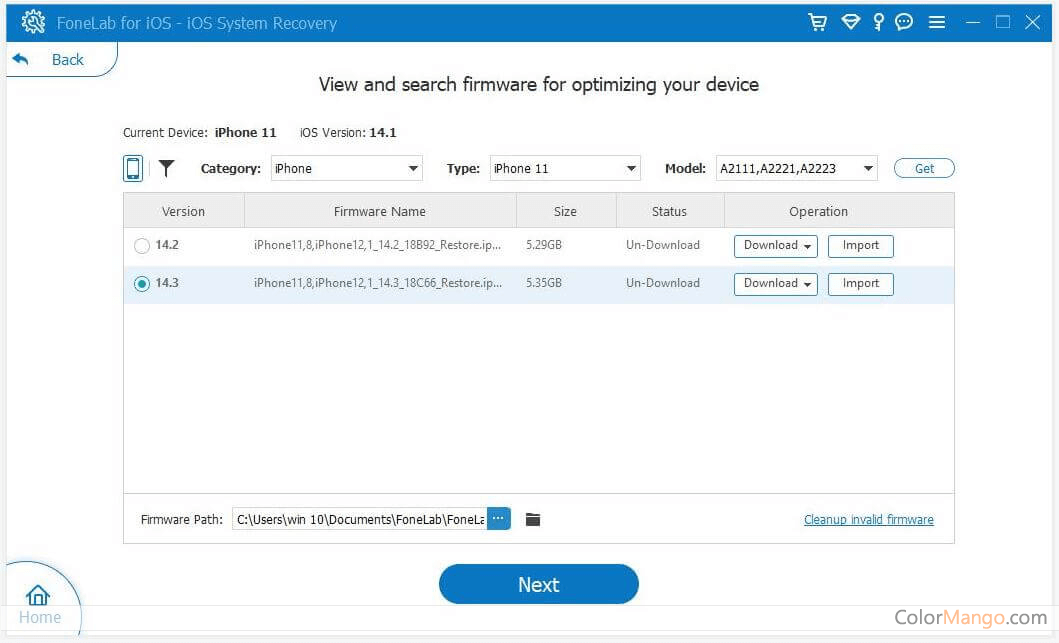The image size is (1059, 643).
Task: Switch back using the Back arrow
Action: coord(56,59)
